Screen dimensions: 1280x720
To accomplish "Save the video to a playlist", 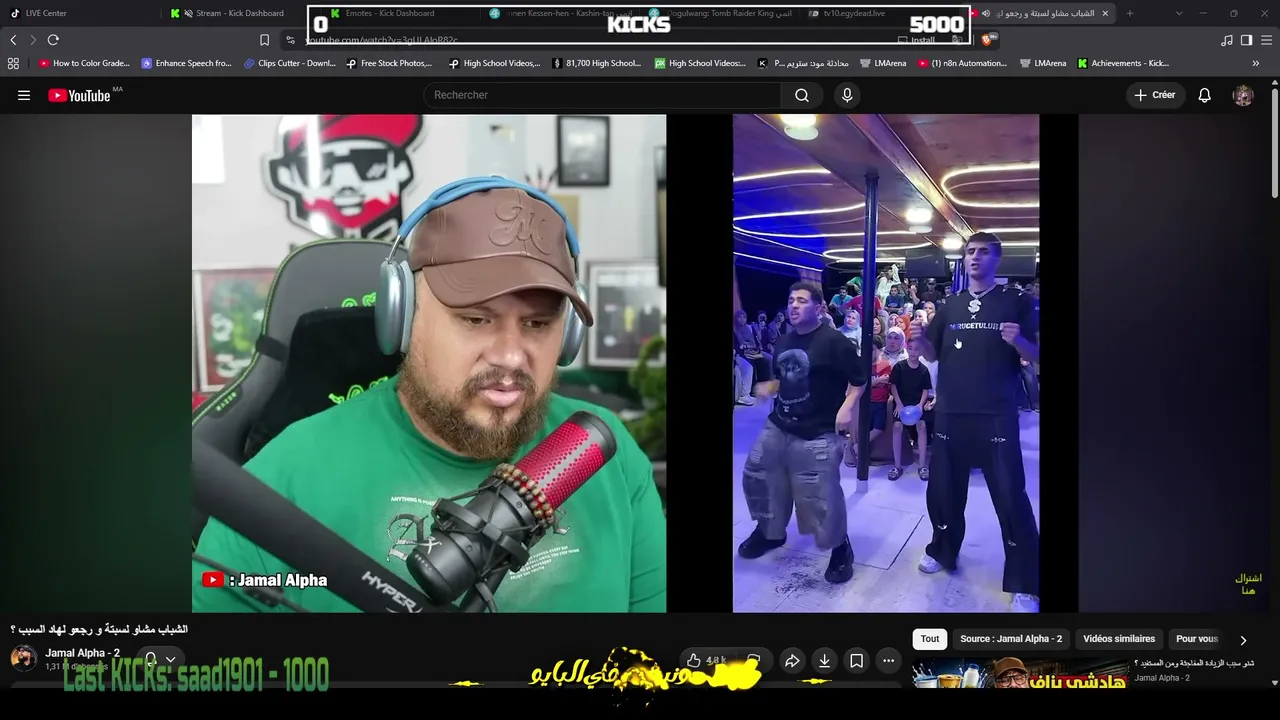I will click(856, 660).
